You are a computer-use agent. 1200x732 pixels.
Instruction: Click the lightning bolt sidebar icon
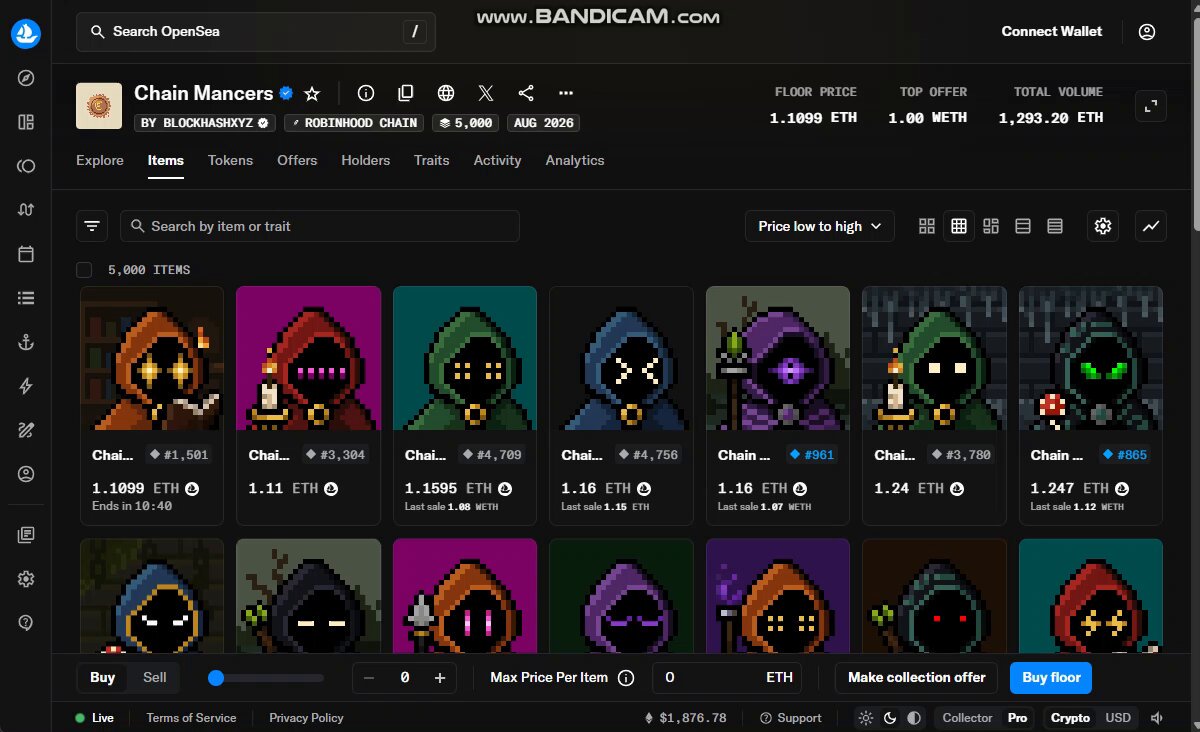[26, 386]
